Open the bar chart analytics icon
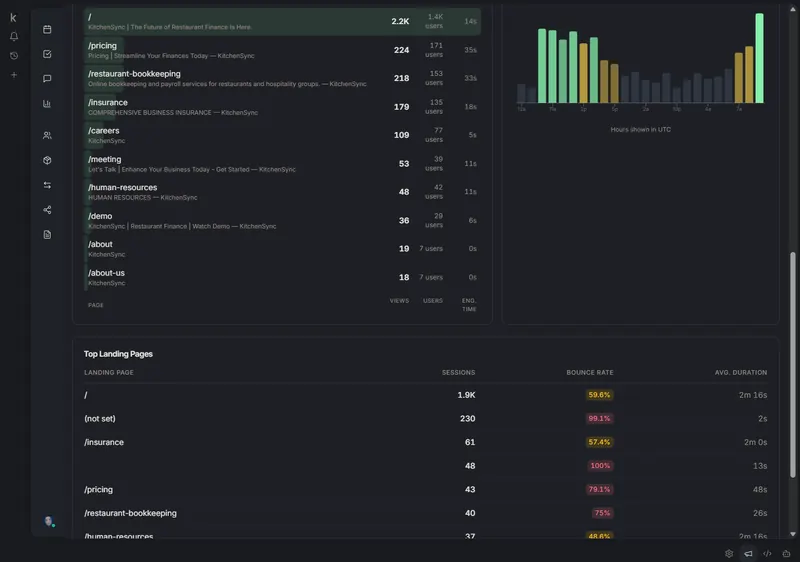Screen dimensions: 800x562 point(47,104)
